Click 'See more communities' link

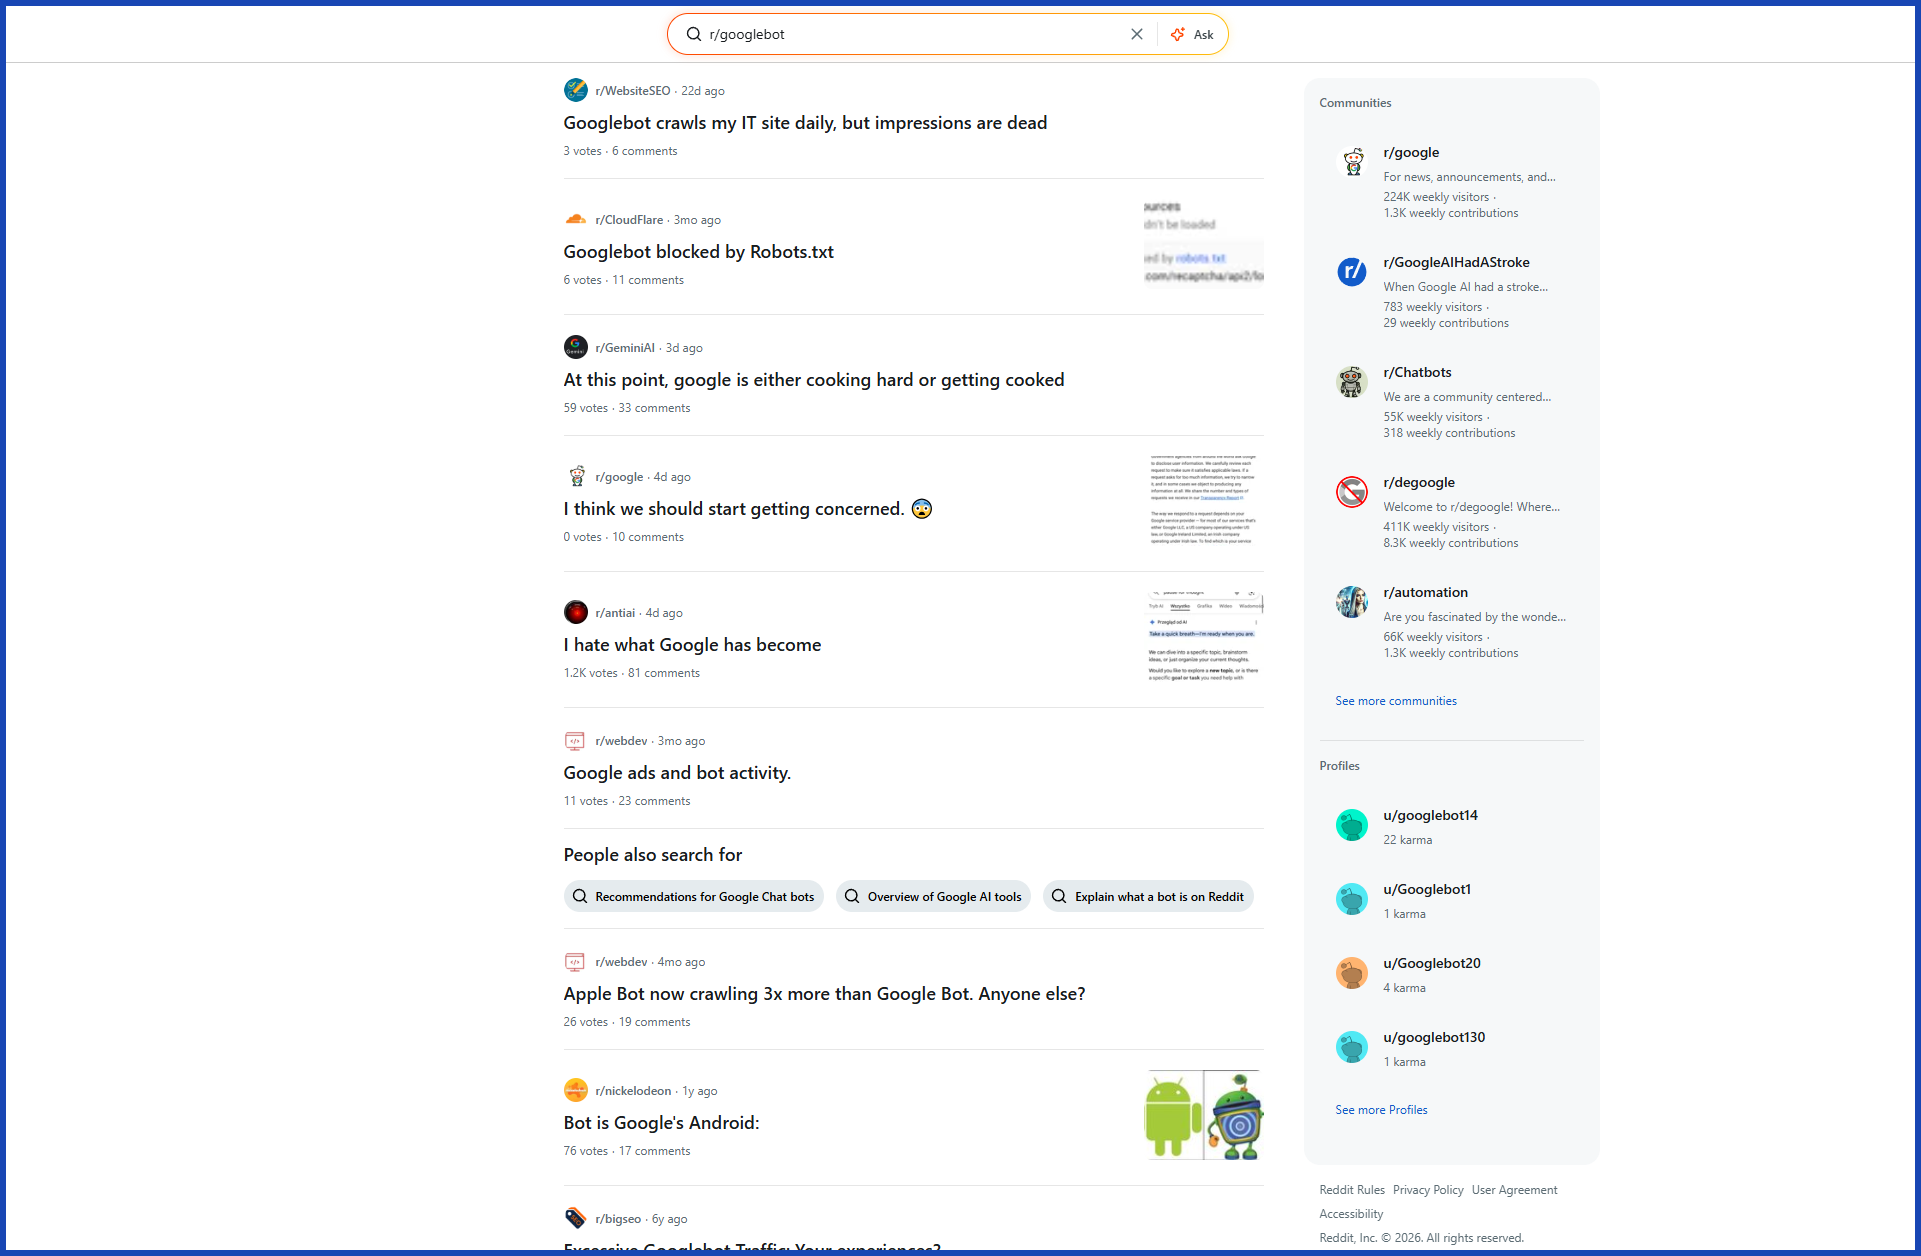click(x=1396, y=701)
